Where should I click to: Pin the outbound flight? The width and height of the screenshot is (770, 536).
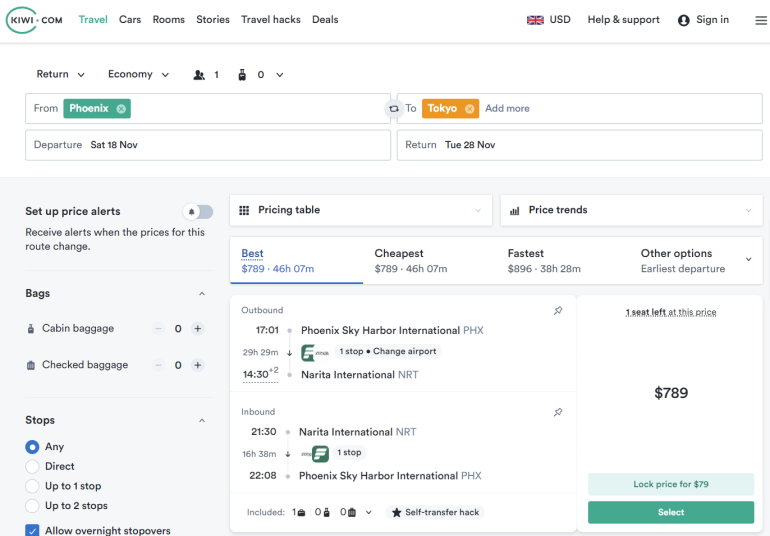click(x=558, y=311)
